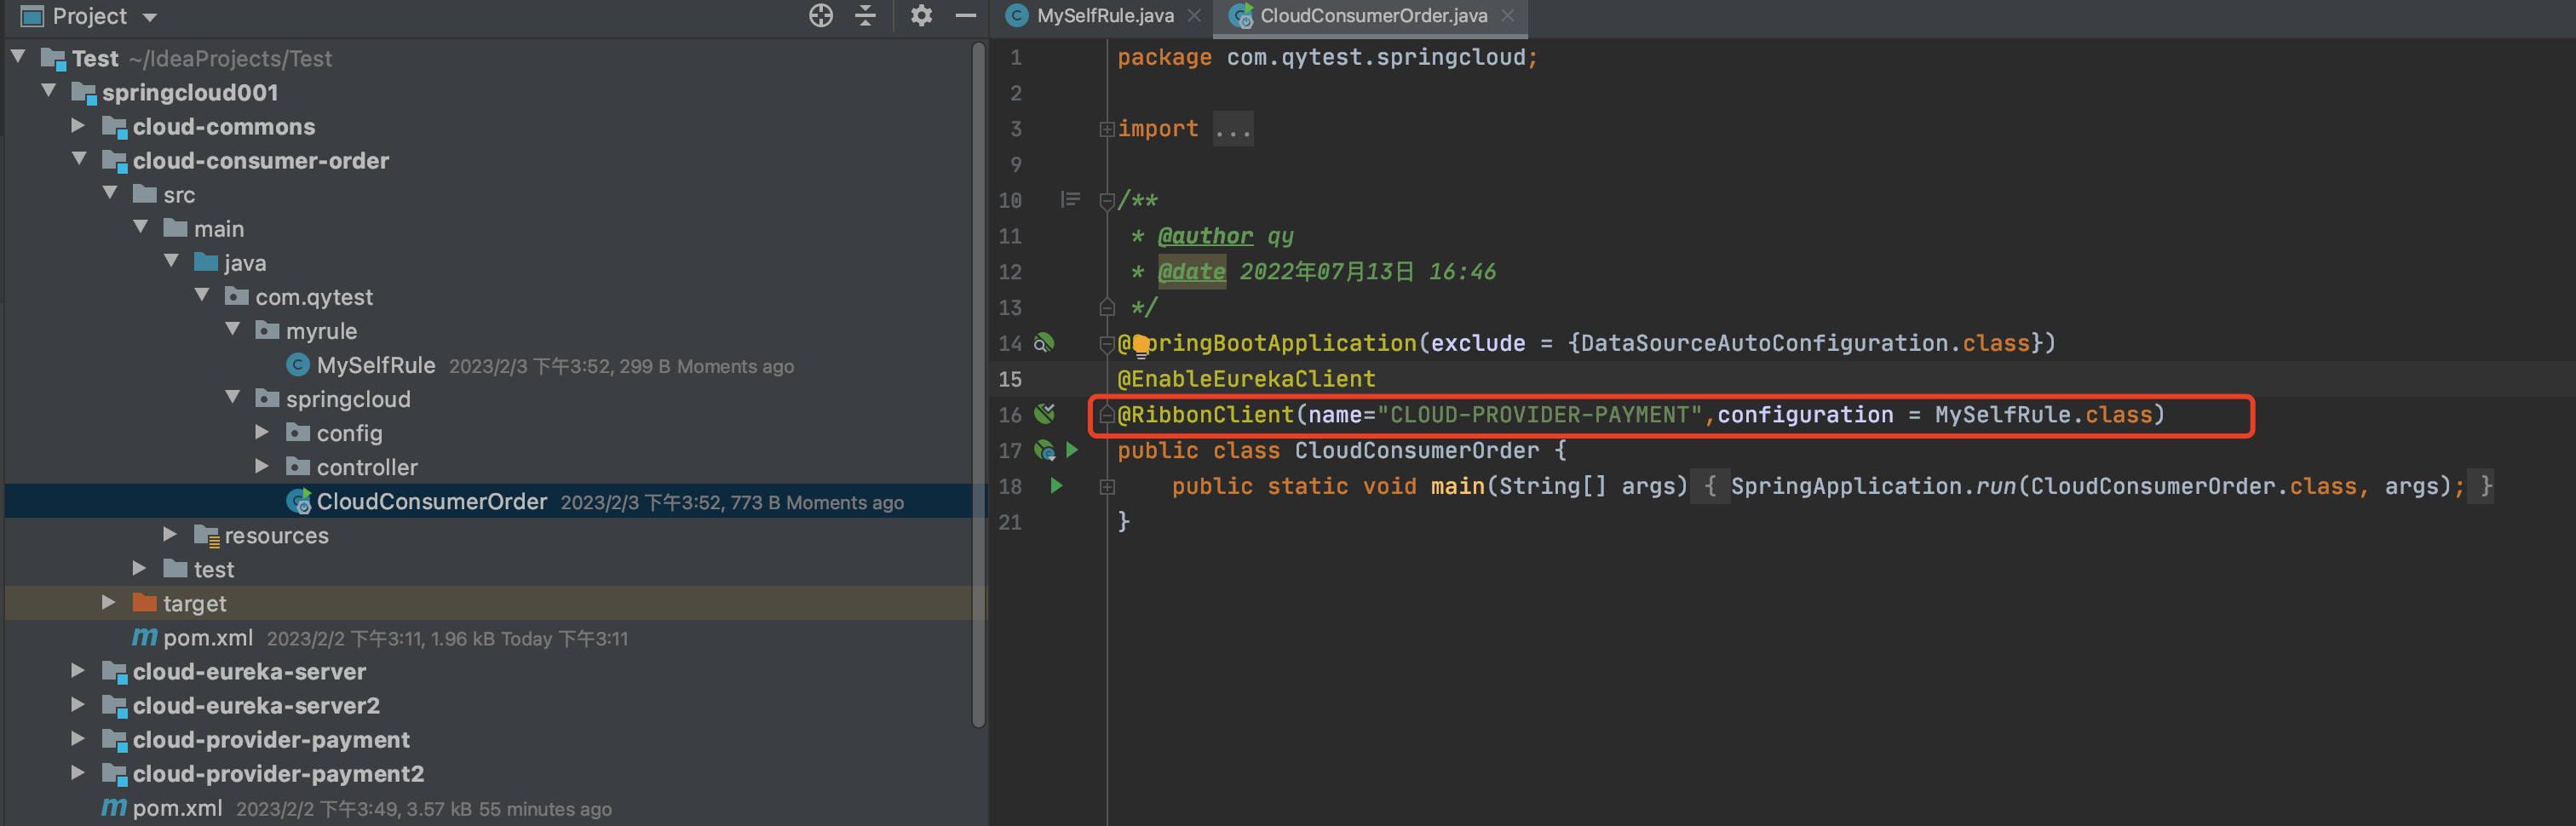Click the @EnableEurekaClient annotation

tap(1246, 379)
